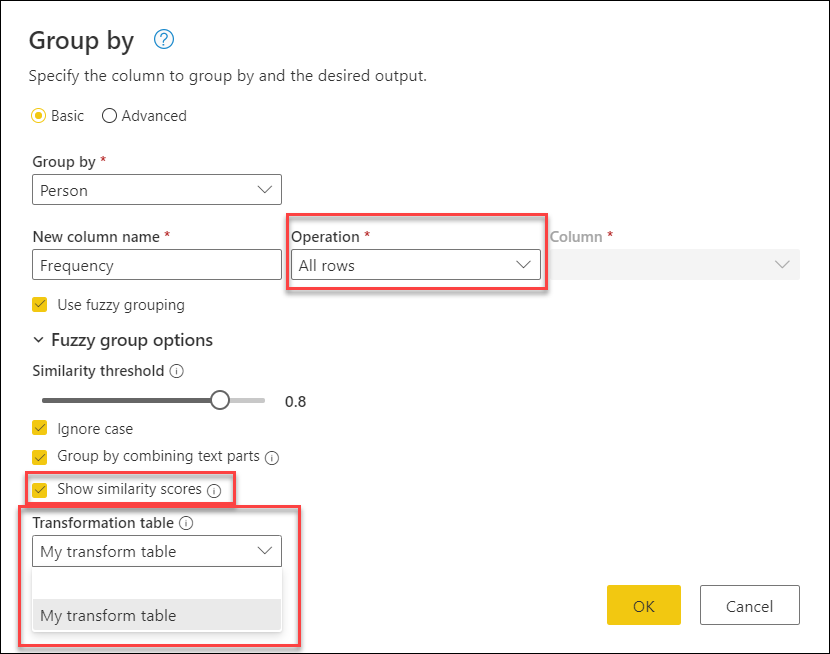
Task: Switch to Advanced mode radio button
Action: coord(109,115)
